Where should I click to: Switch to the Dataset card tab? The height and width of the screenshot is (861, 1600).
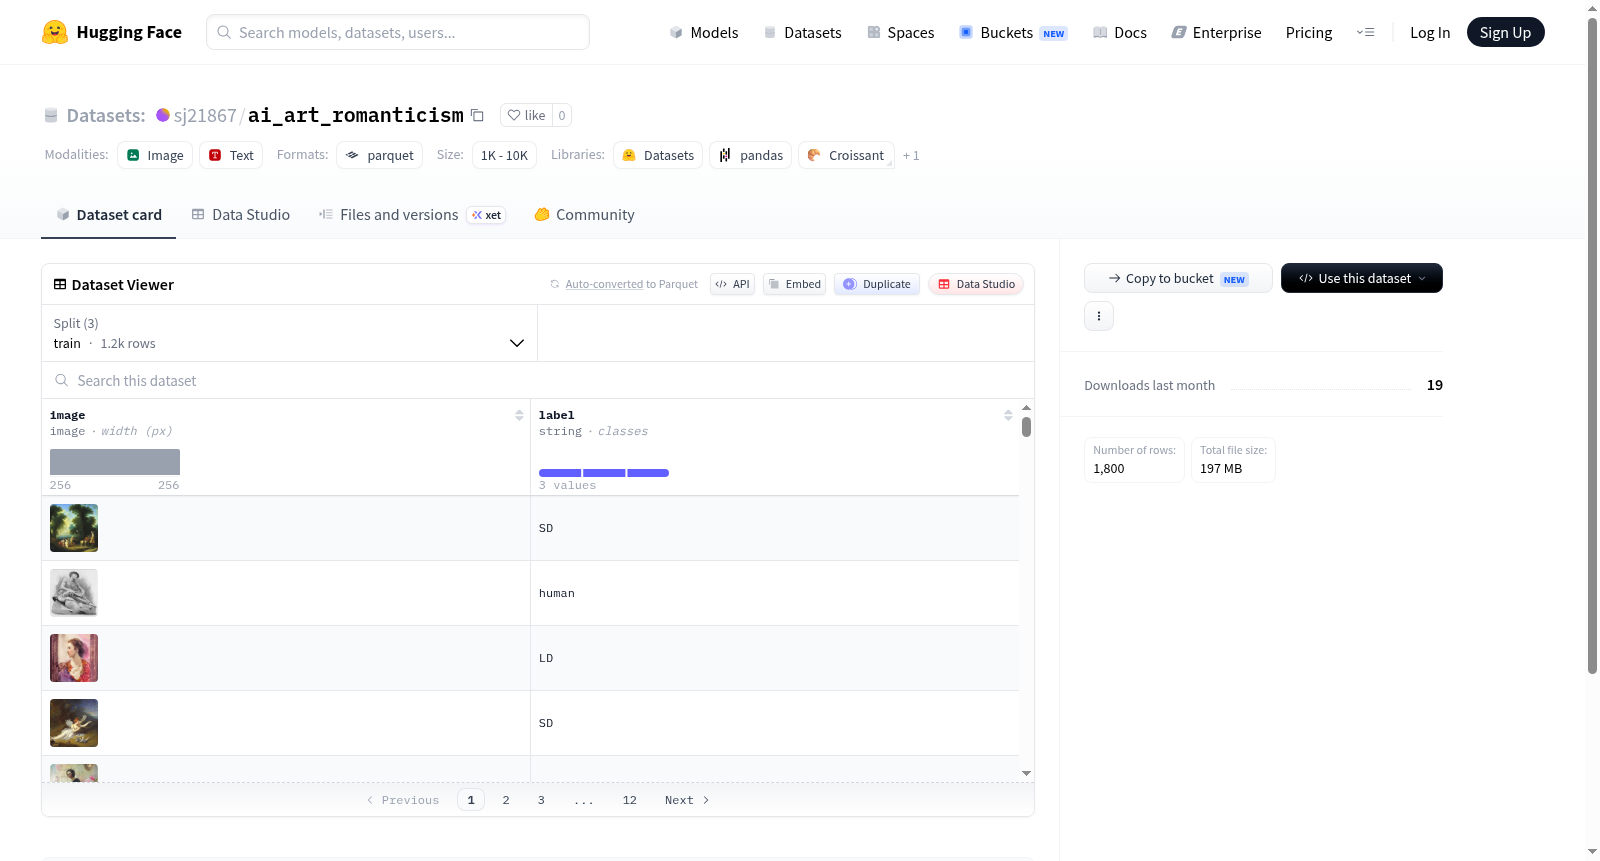tap(108, 214)
